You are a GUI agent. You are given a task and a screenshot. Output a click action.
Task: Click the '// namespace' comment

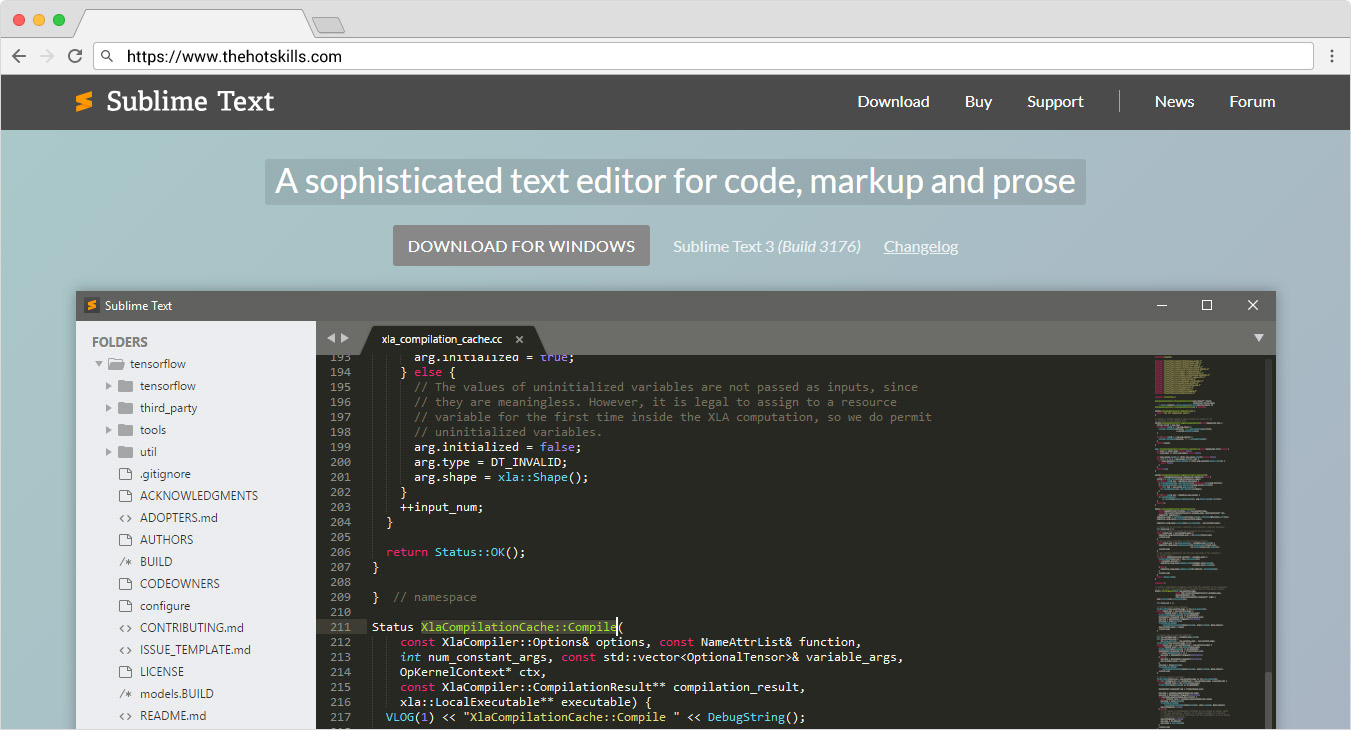435,597
